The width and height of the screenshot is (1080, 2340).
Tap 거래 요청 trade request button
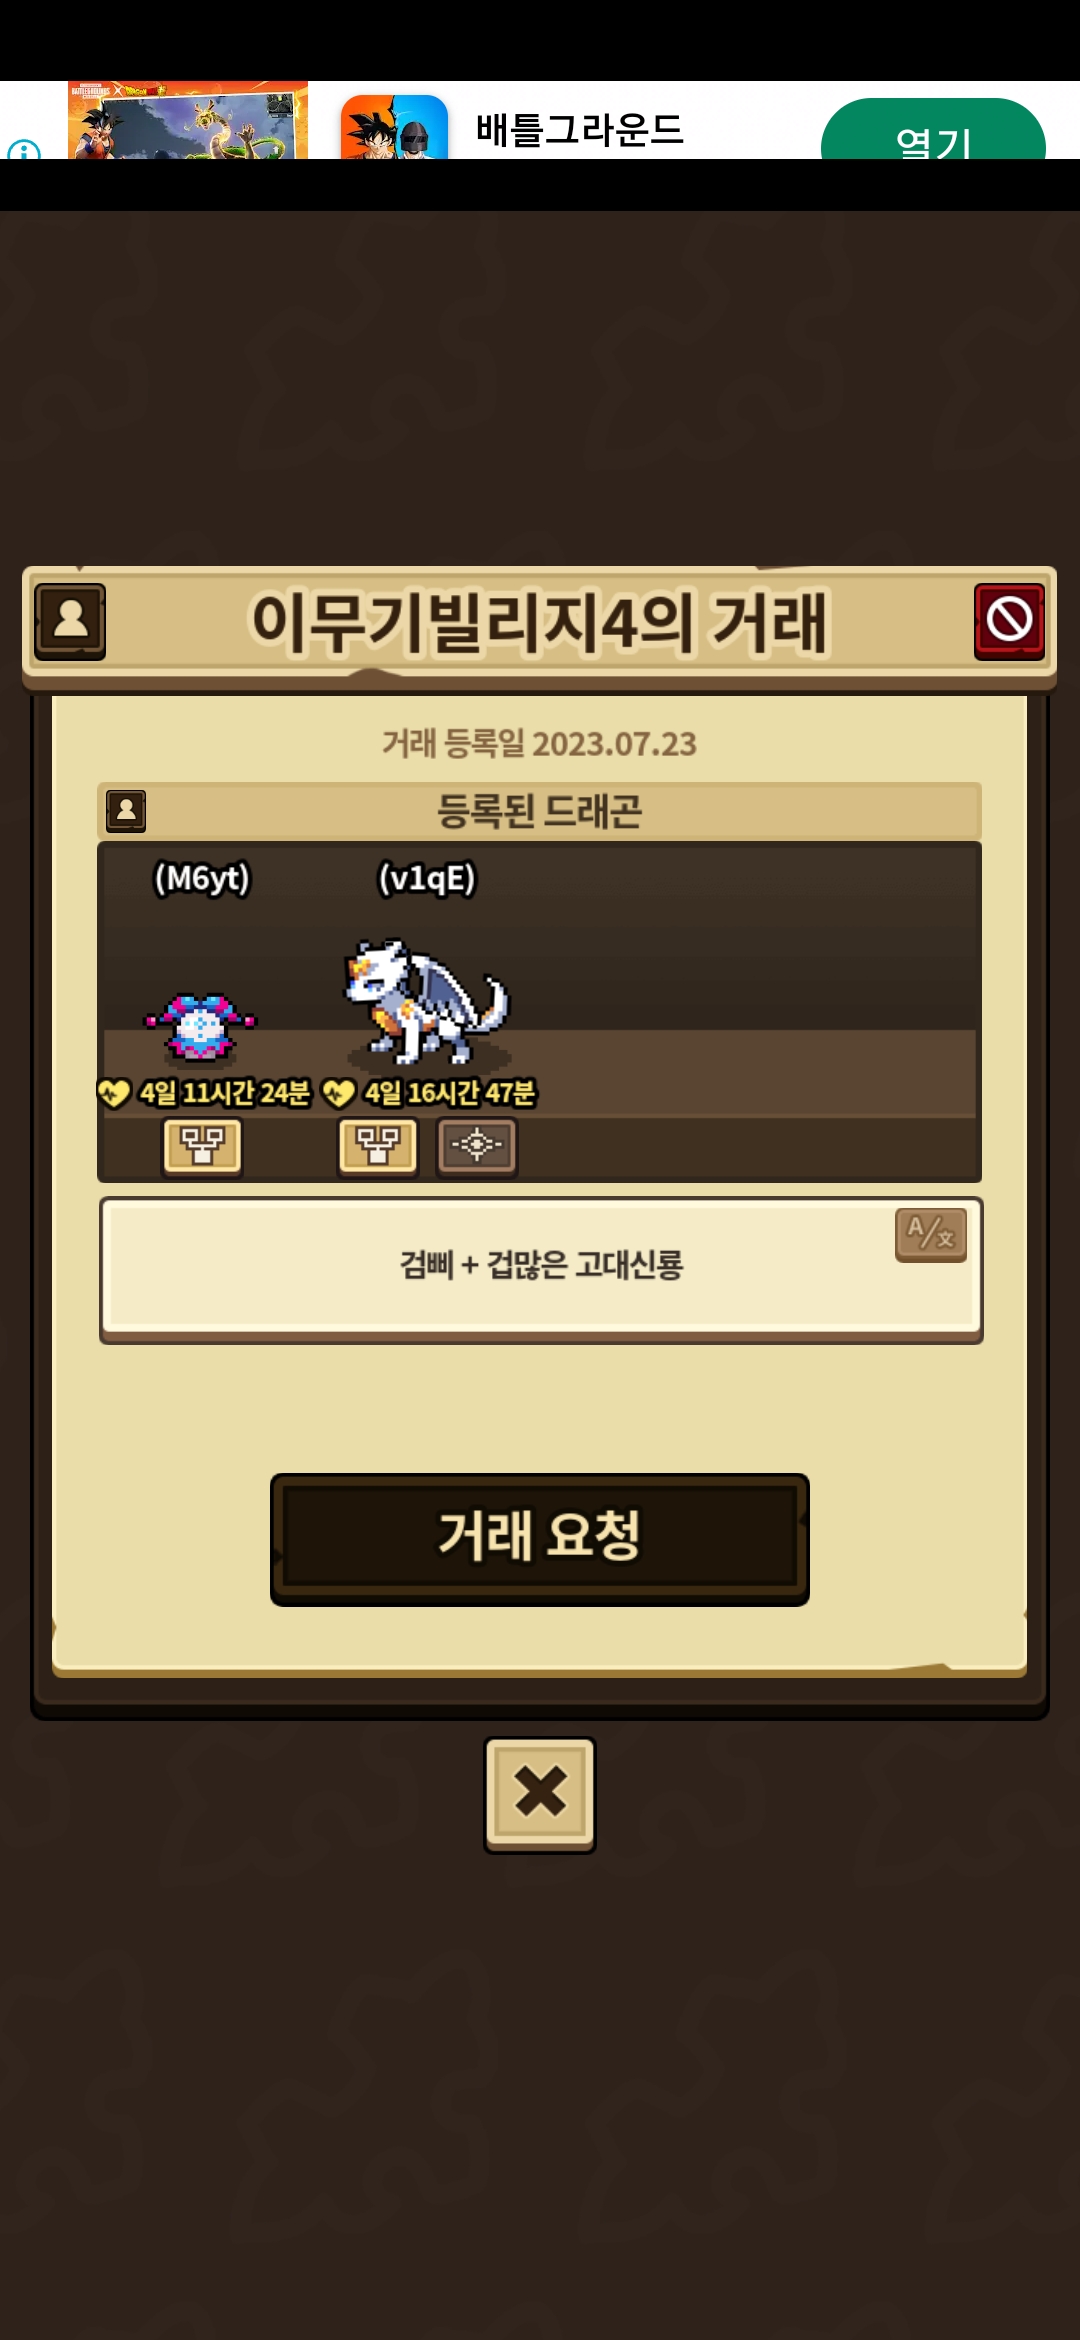(x=540, y=1539)
